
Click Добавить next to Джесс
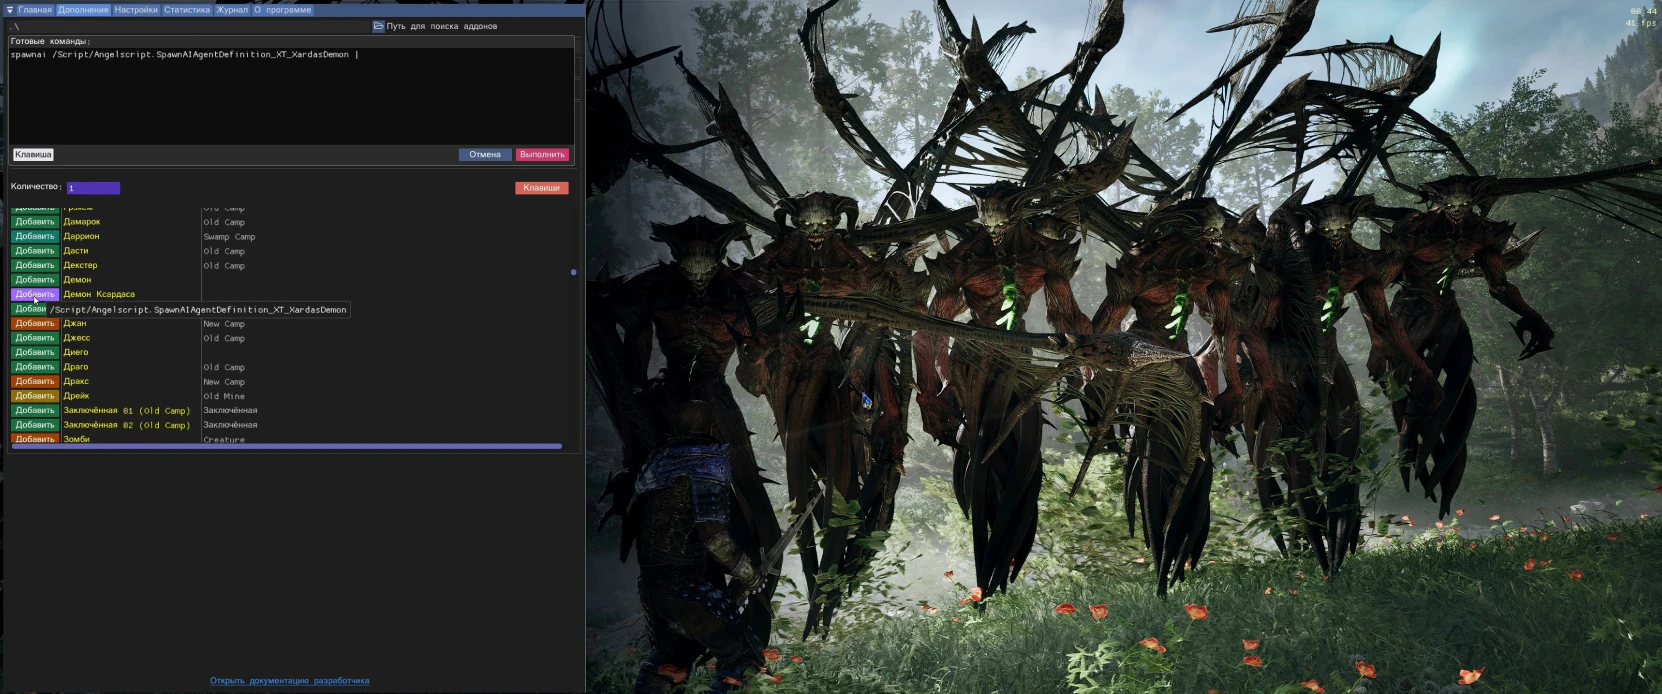(x=35, y=338)
